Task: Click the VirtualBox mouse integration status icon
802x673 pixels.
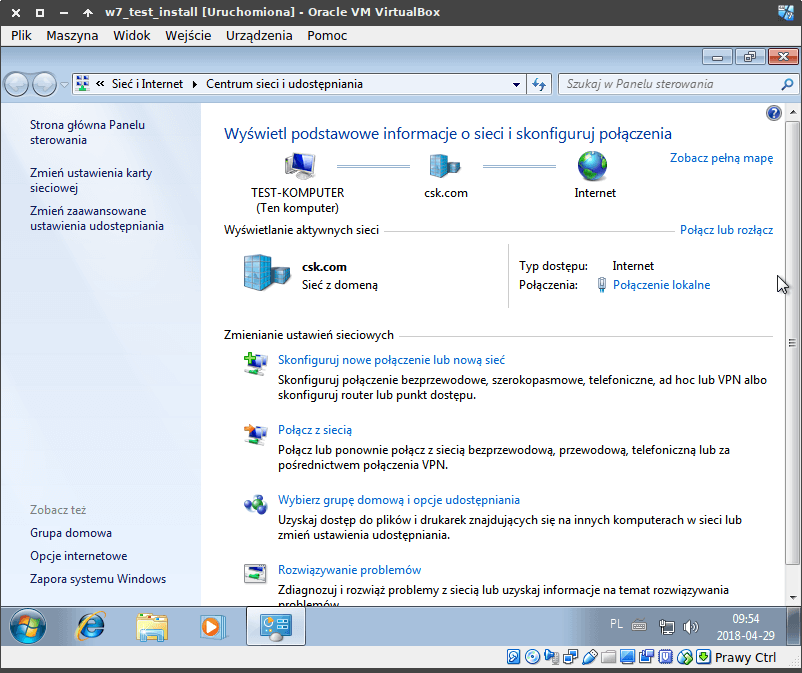Action: (x=684, y=657)
